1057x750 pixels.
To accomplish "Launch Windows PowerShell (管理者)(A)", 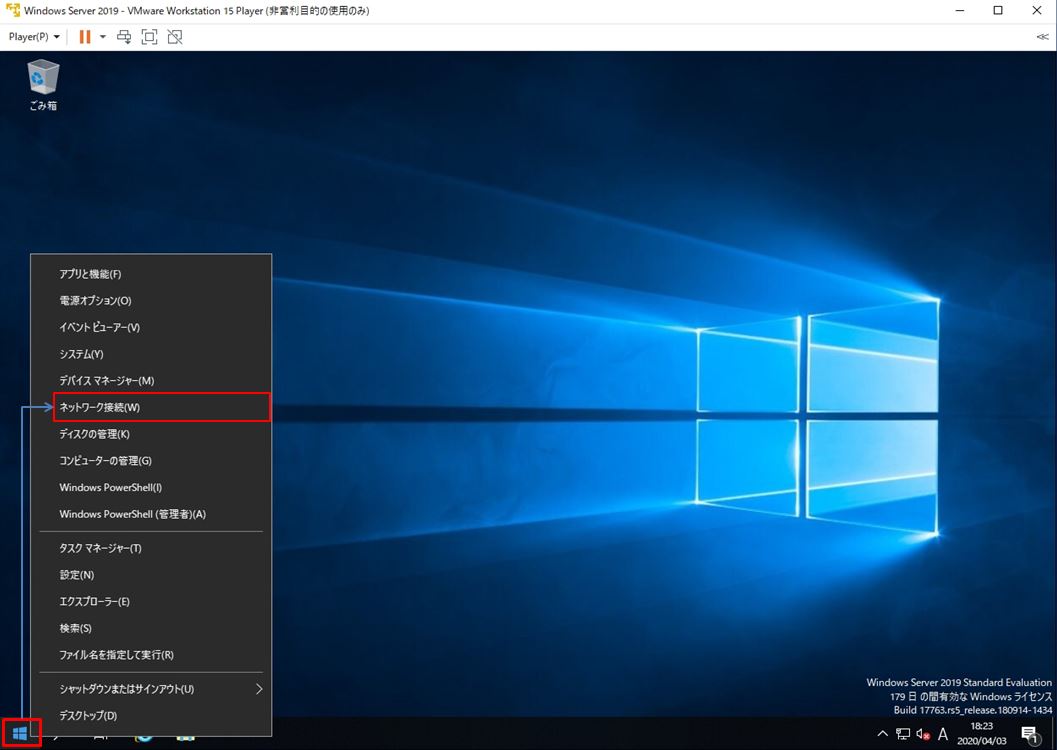I will tap(151, 514).
